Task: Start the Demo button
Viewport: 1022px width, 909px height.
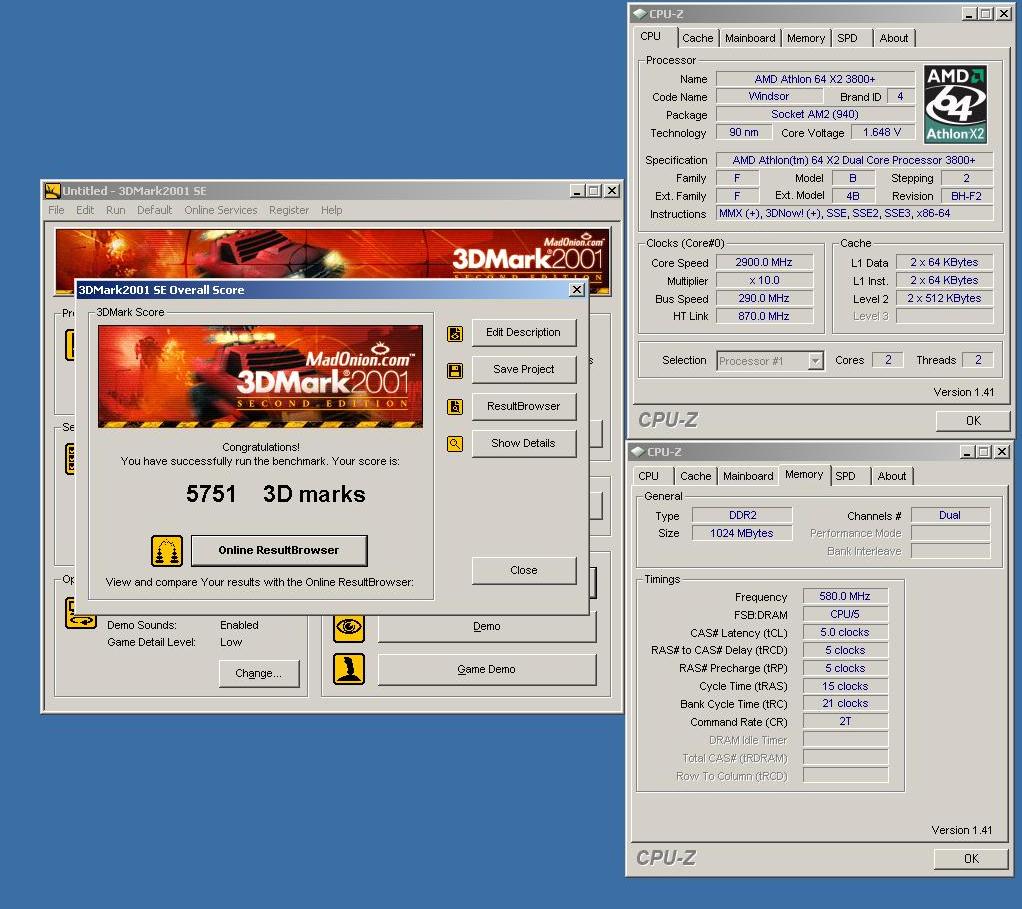Action: (x=487, y=627)
